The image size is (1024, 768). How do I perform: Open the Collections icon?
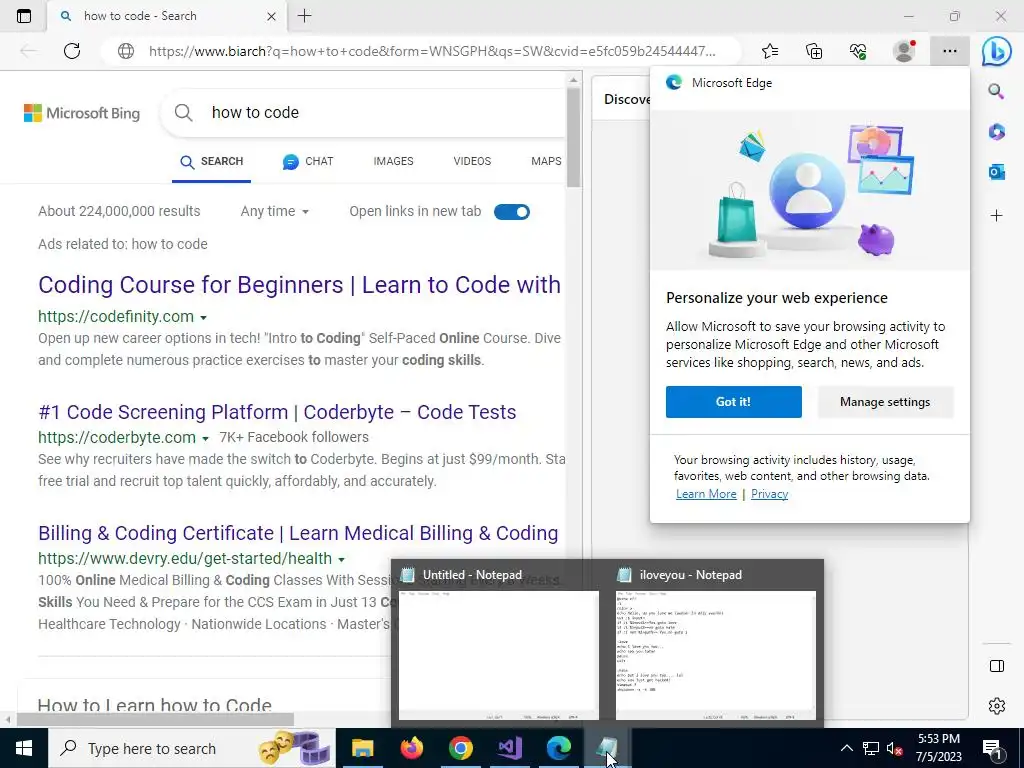(x=814, y=51)
